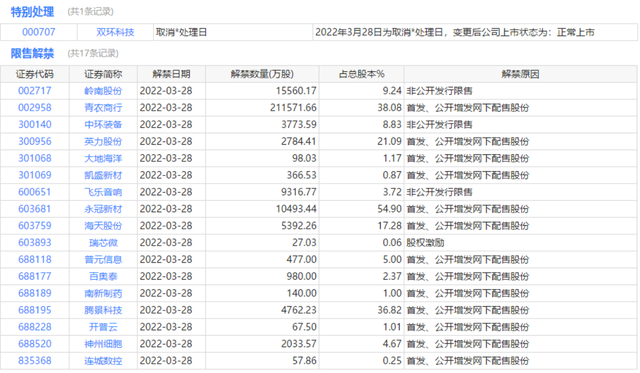
Task: Open 海天股份 stock link
Action: click(x=103, y=226)
